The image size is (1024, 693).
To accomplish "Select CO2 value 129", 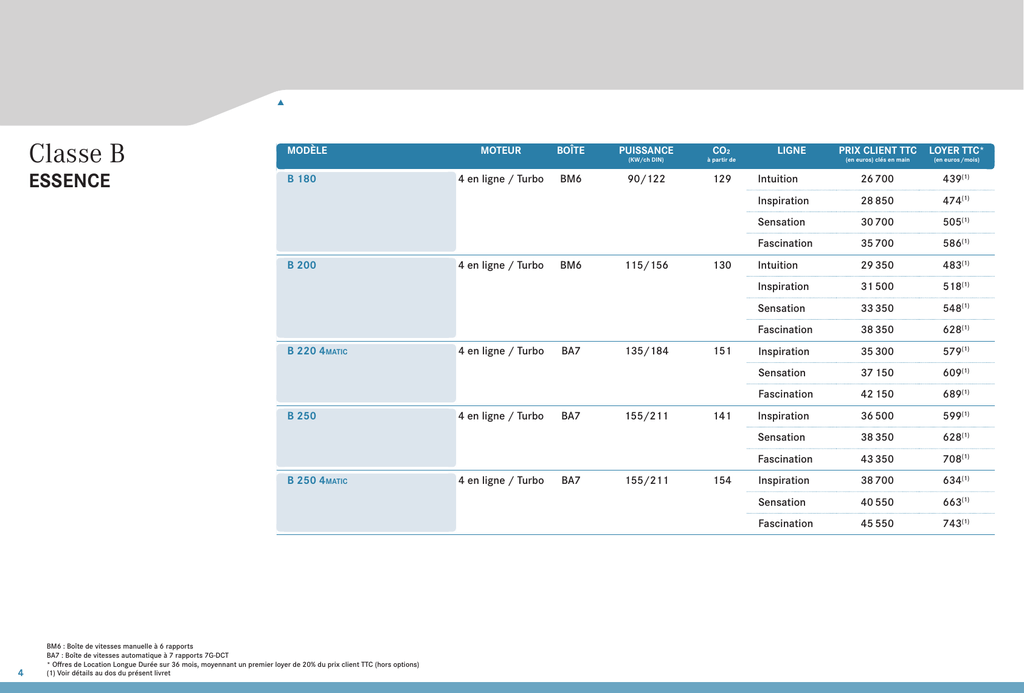I will tap(722, 179).
